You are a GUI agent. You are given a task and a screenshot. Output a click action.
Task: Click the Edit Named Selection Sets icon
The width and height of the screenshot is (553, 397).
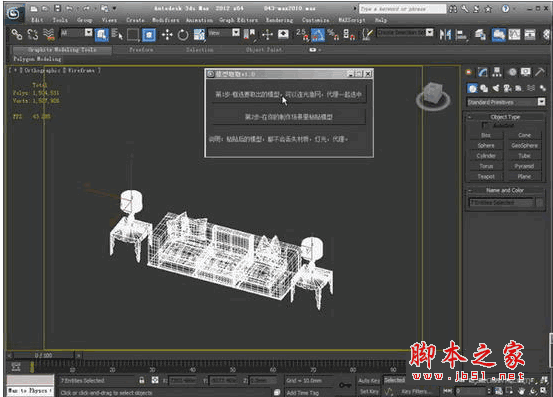(367, 34)
